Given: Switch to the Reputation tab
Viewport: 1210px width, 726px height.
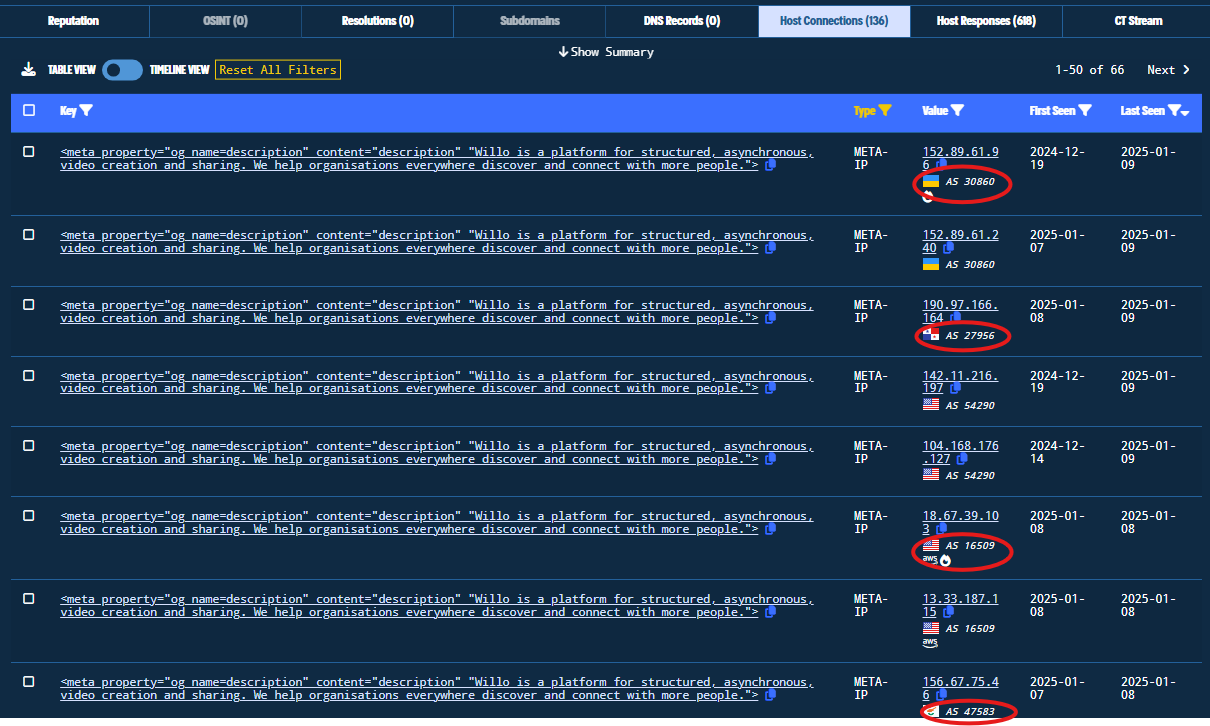Looking at the screenshot, I should coord(73,21).
